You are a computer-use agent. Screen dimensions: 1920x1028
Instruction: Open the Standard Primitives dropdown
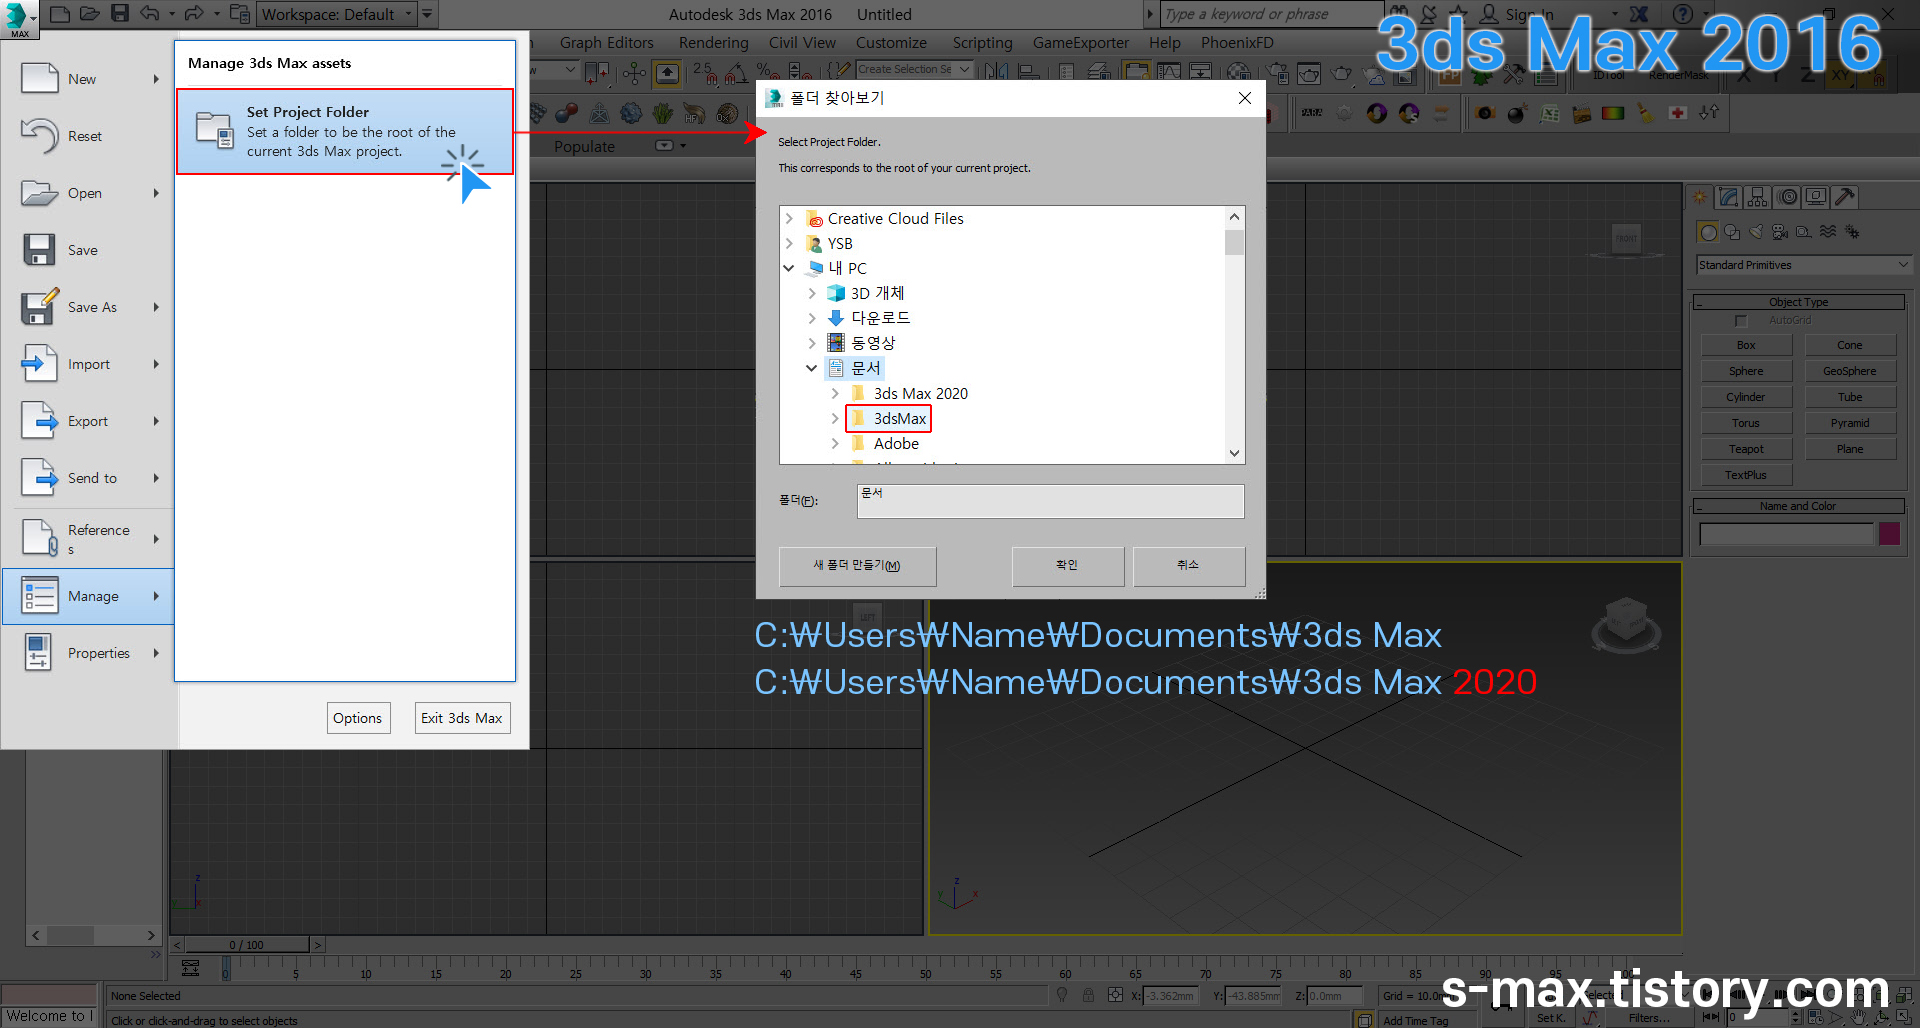(1804, 265)
